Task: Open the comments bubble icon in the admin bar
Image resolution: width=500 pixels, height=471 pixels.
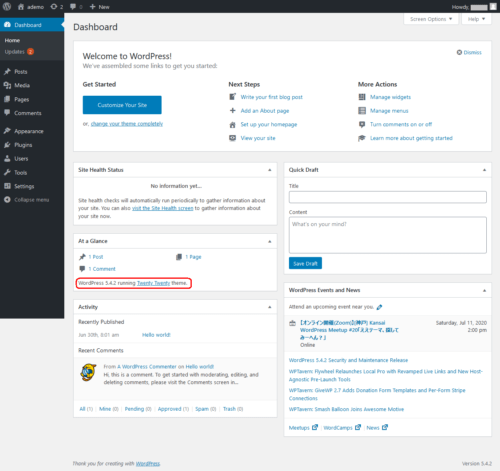Action: click(x=73, y=7)
